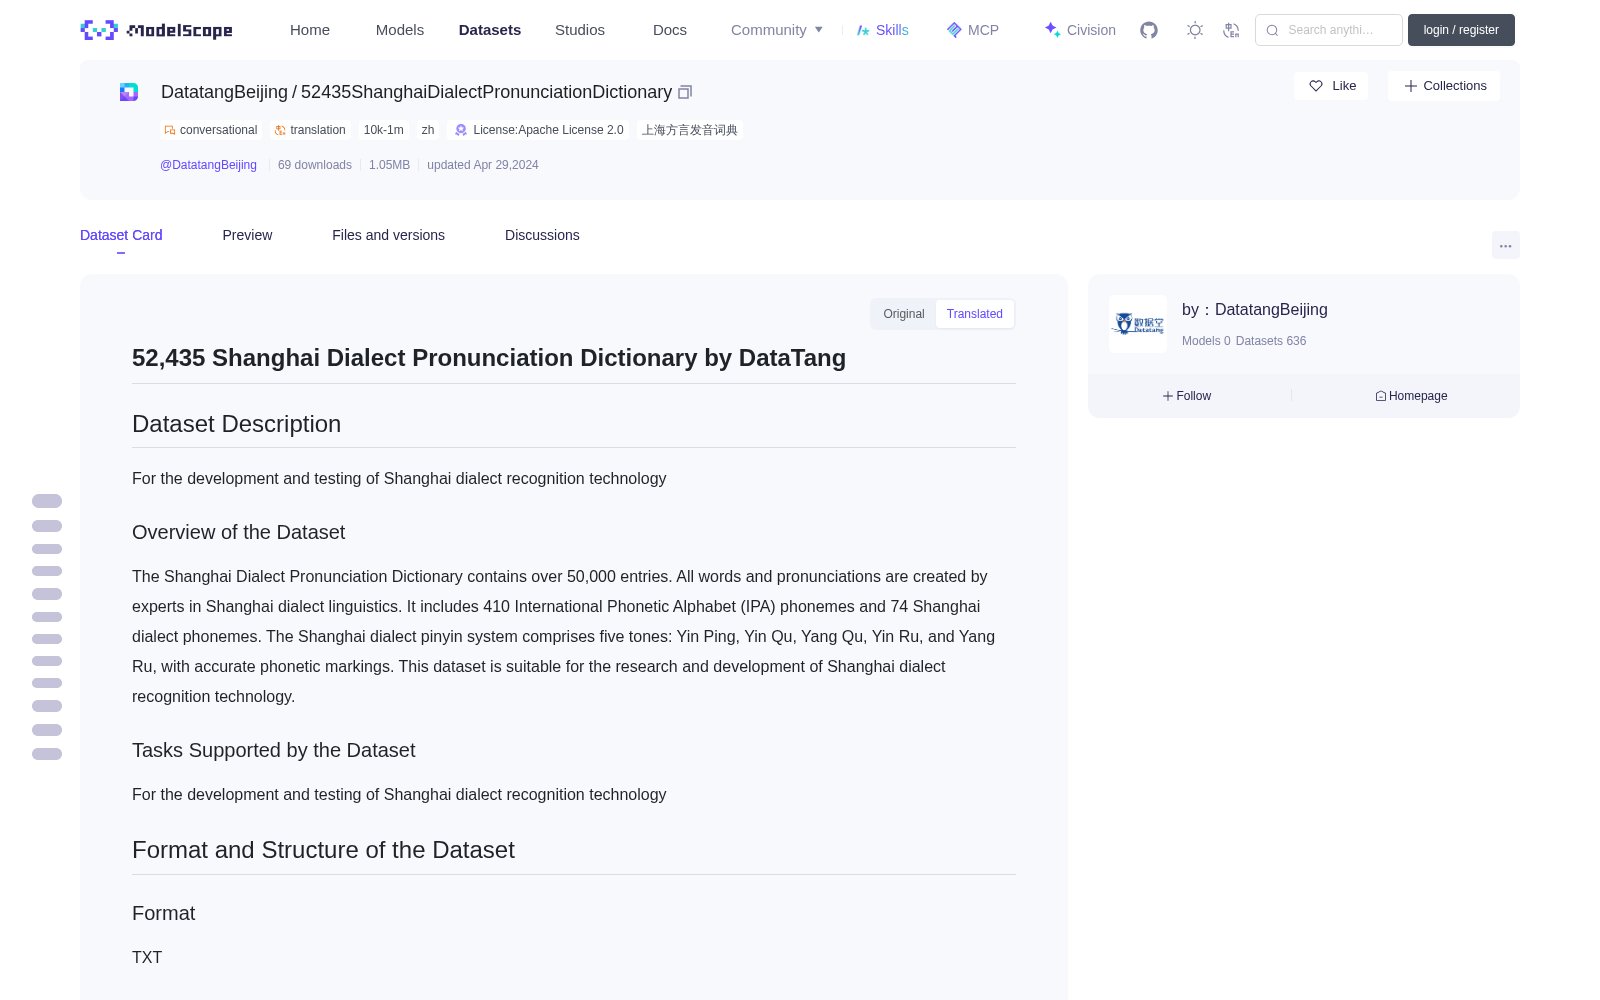
Task: Click the "TXT" format value
Action: [147, 957]
